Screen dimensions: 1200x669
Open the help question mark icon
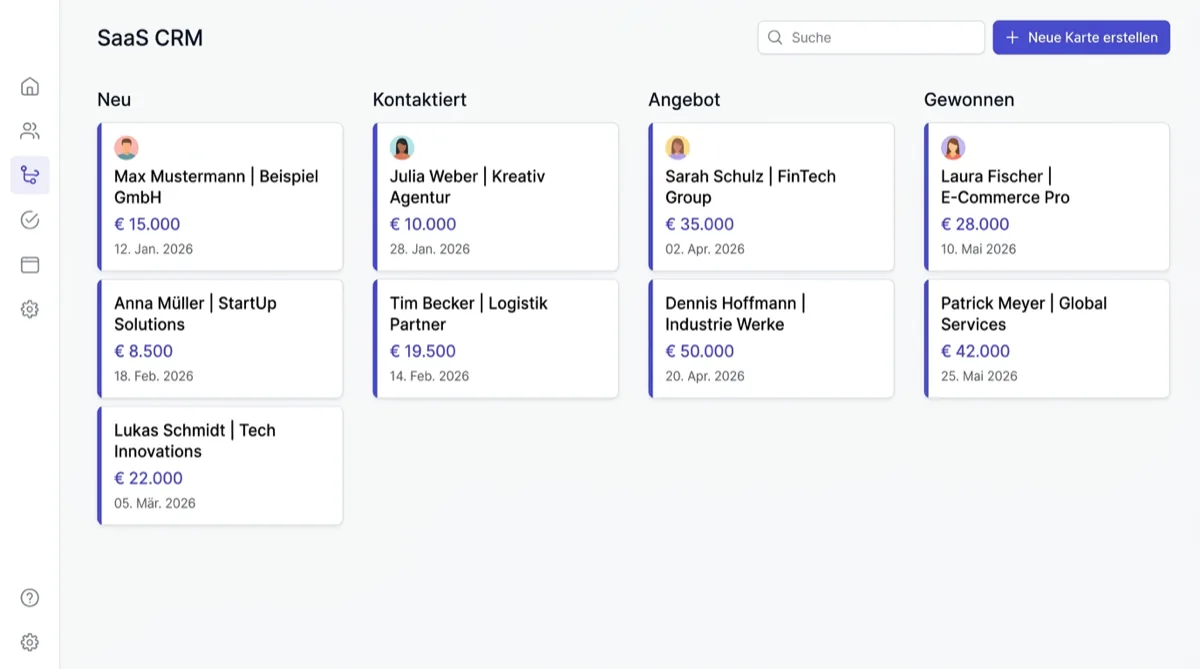coord(30,598)
